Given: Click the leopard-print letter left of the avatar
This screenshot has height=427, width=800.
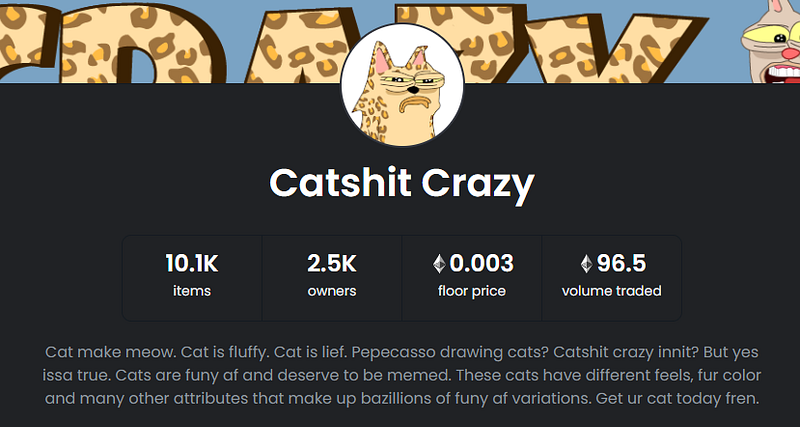Looking at the screenshot, I should click(x=290, y=45).
